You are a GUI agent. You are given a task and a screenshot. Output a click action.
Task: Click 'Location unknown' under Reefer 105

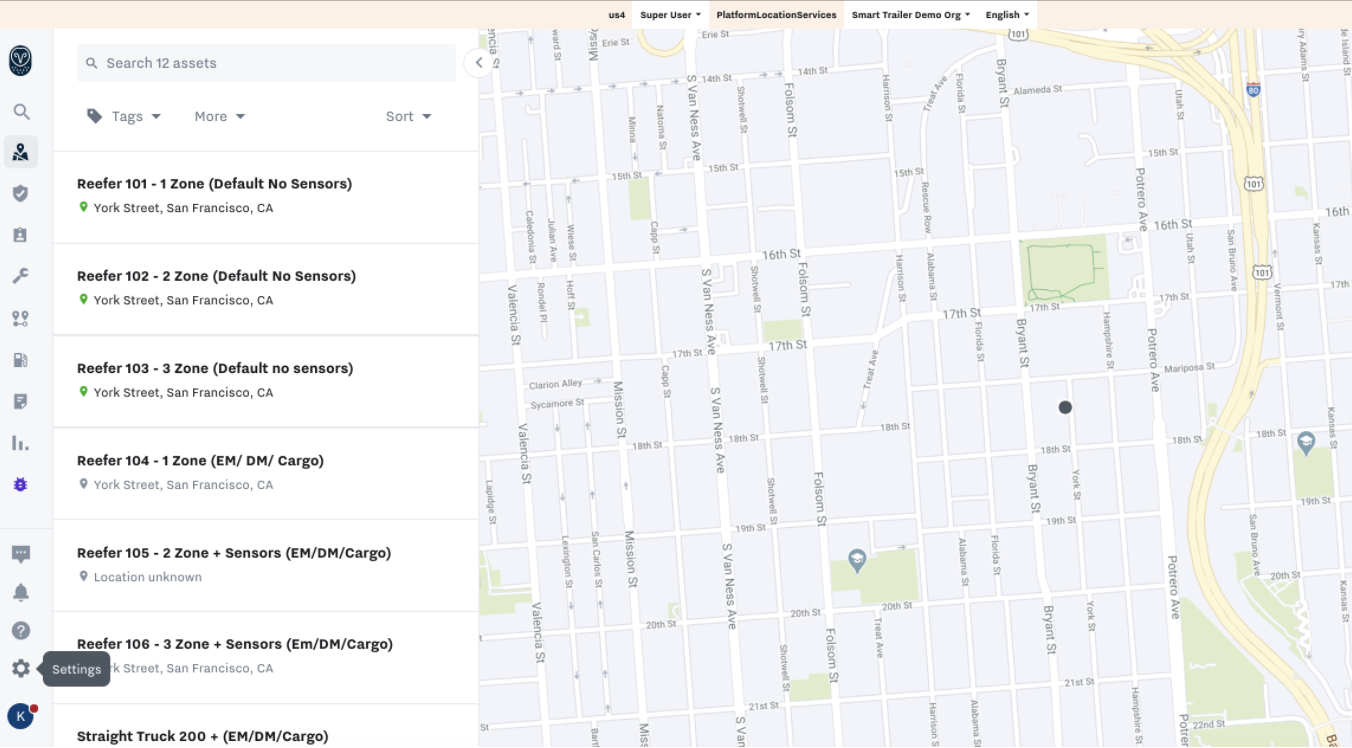[148, 577]
